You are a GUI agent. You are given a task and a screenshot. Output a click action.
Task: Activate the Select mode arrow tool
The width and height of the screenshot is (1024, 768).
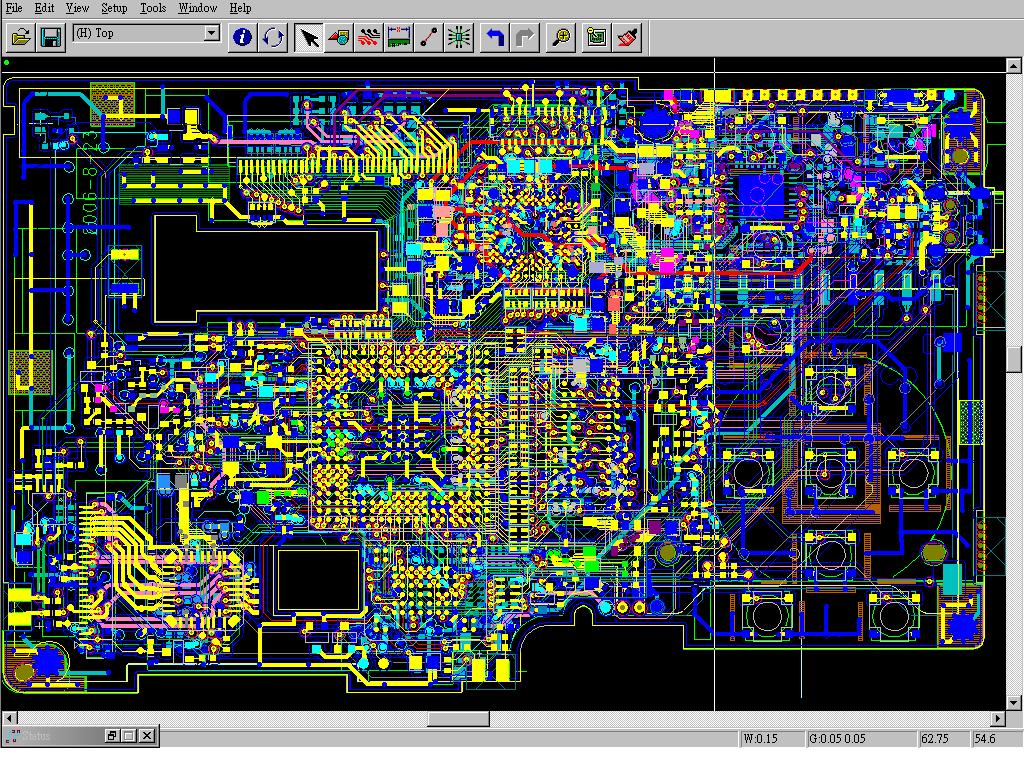click(x=309, y=37)
